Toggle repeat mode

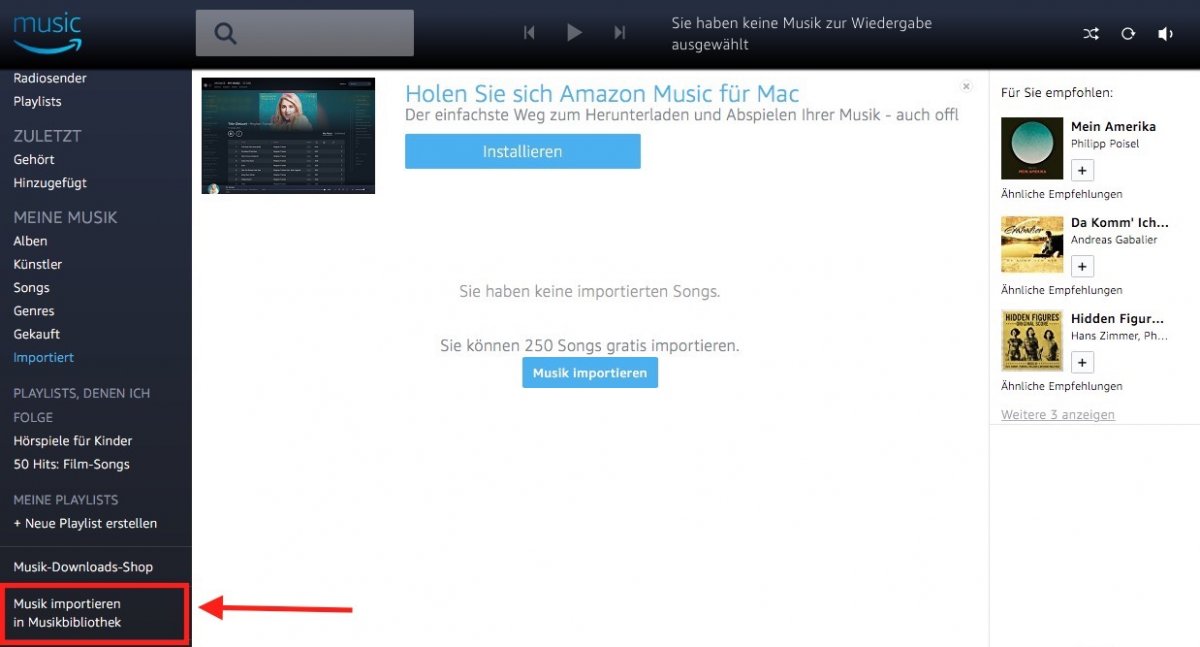coord(1128,34)
